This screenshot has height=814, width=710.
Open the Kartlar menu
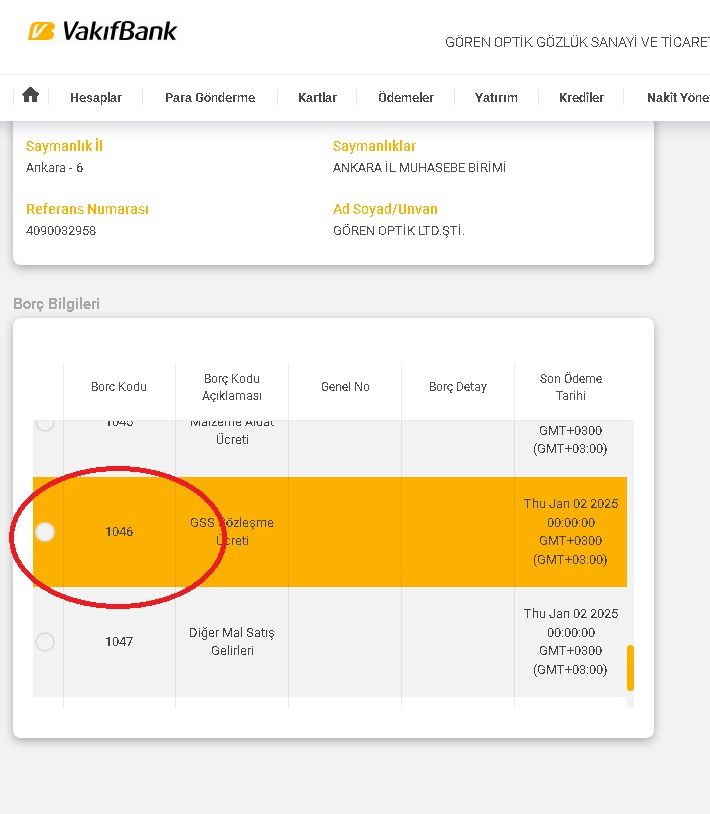317,97
